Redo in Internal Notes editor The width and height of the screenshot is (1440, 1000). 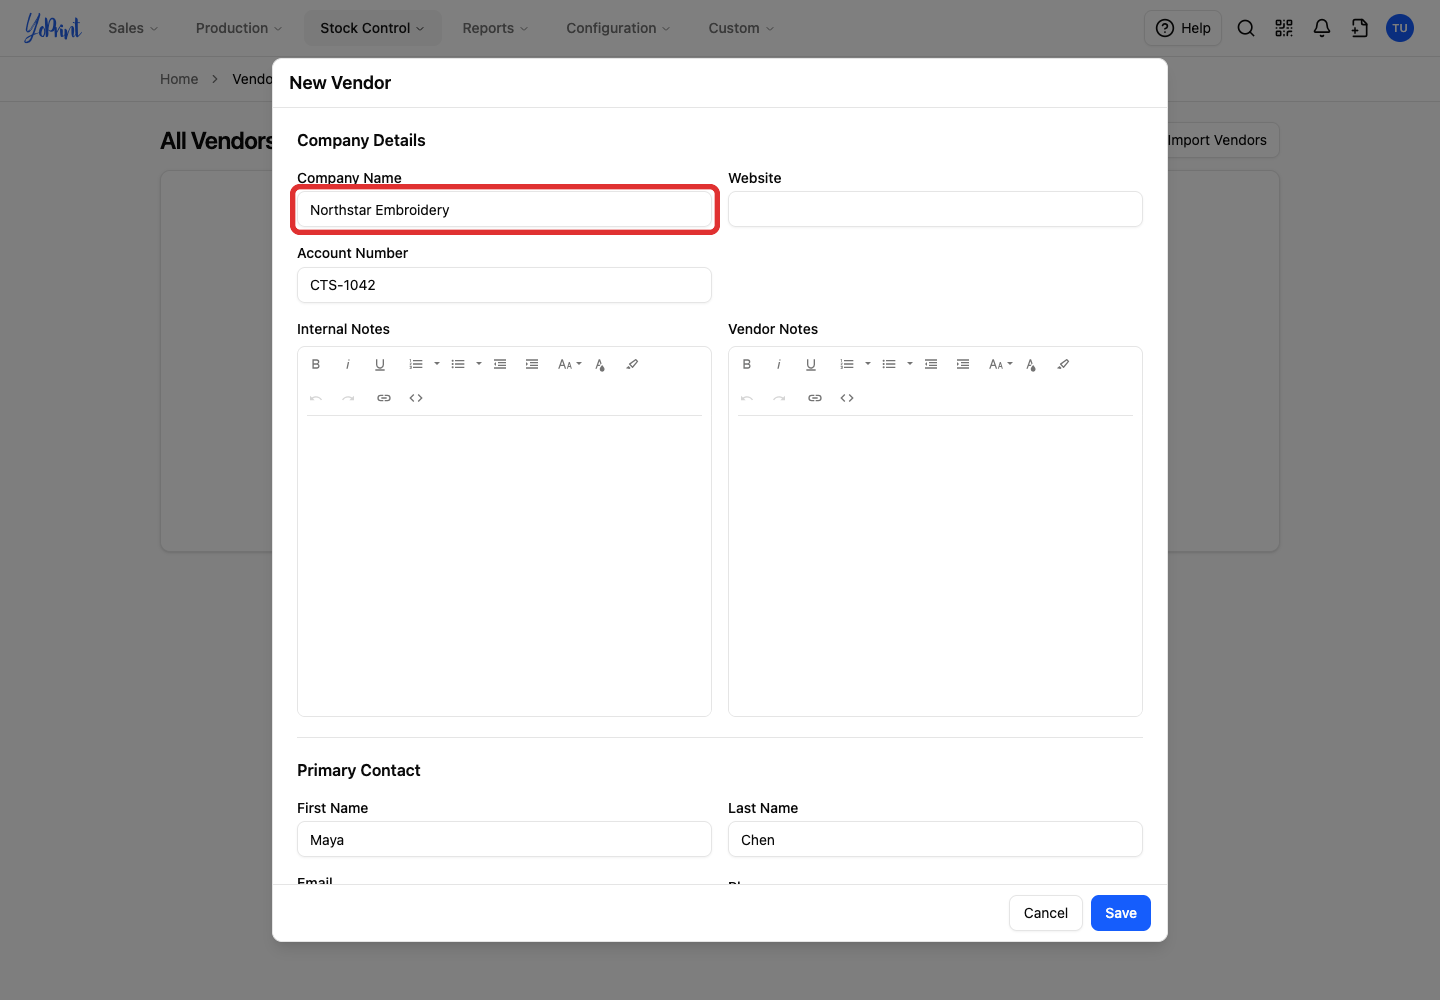[x=348, y=398]
